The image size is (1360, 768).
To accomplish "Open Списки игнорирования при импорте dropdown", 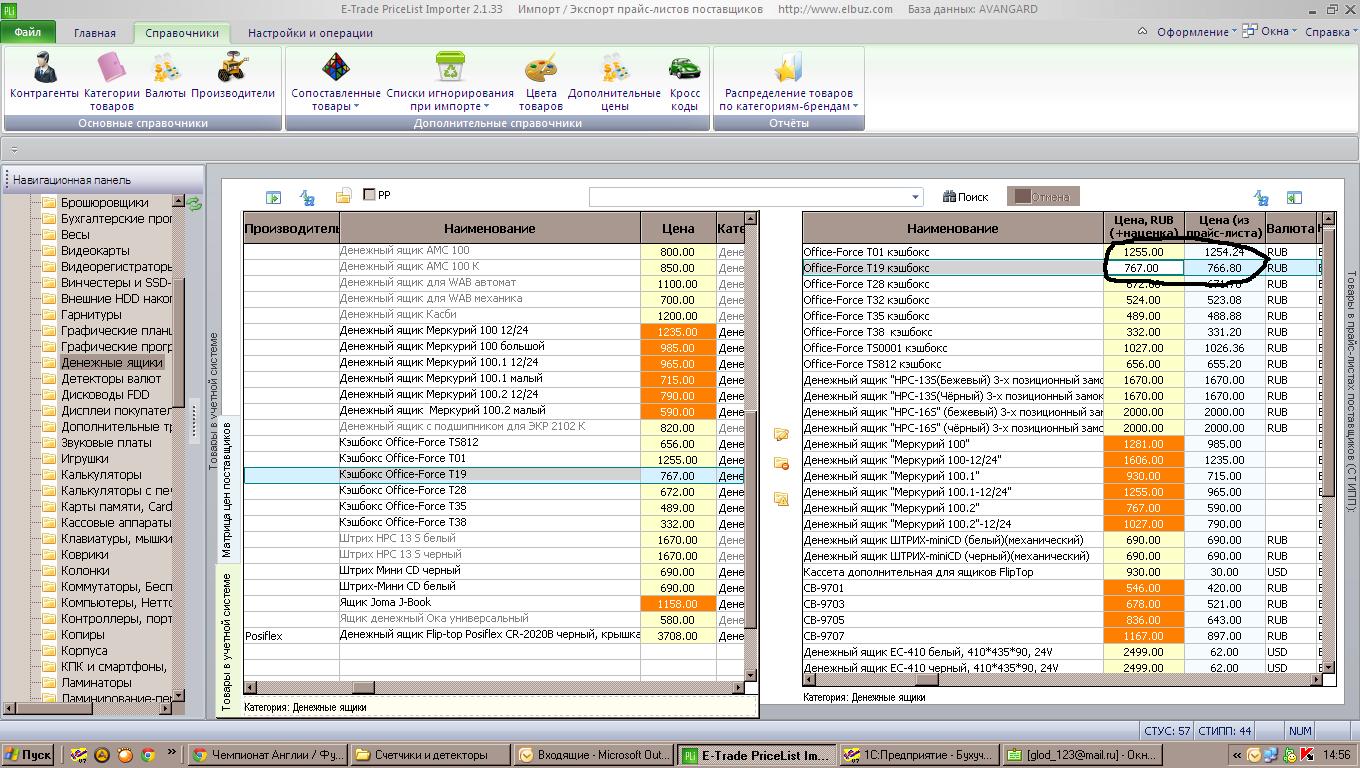I will (450, 82).
